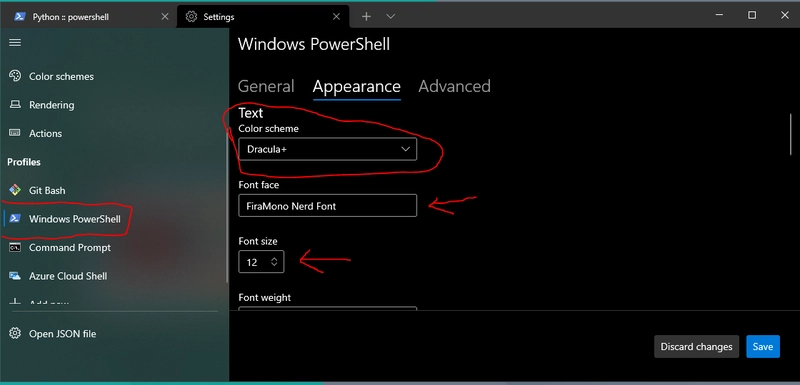Viewport: 800px width, 385px height.
Task: Click the Discard changes button
Action: (x=696, y=346)
